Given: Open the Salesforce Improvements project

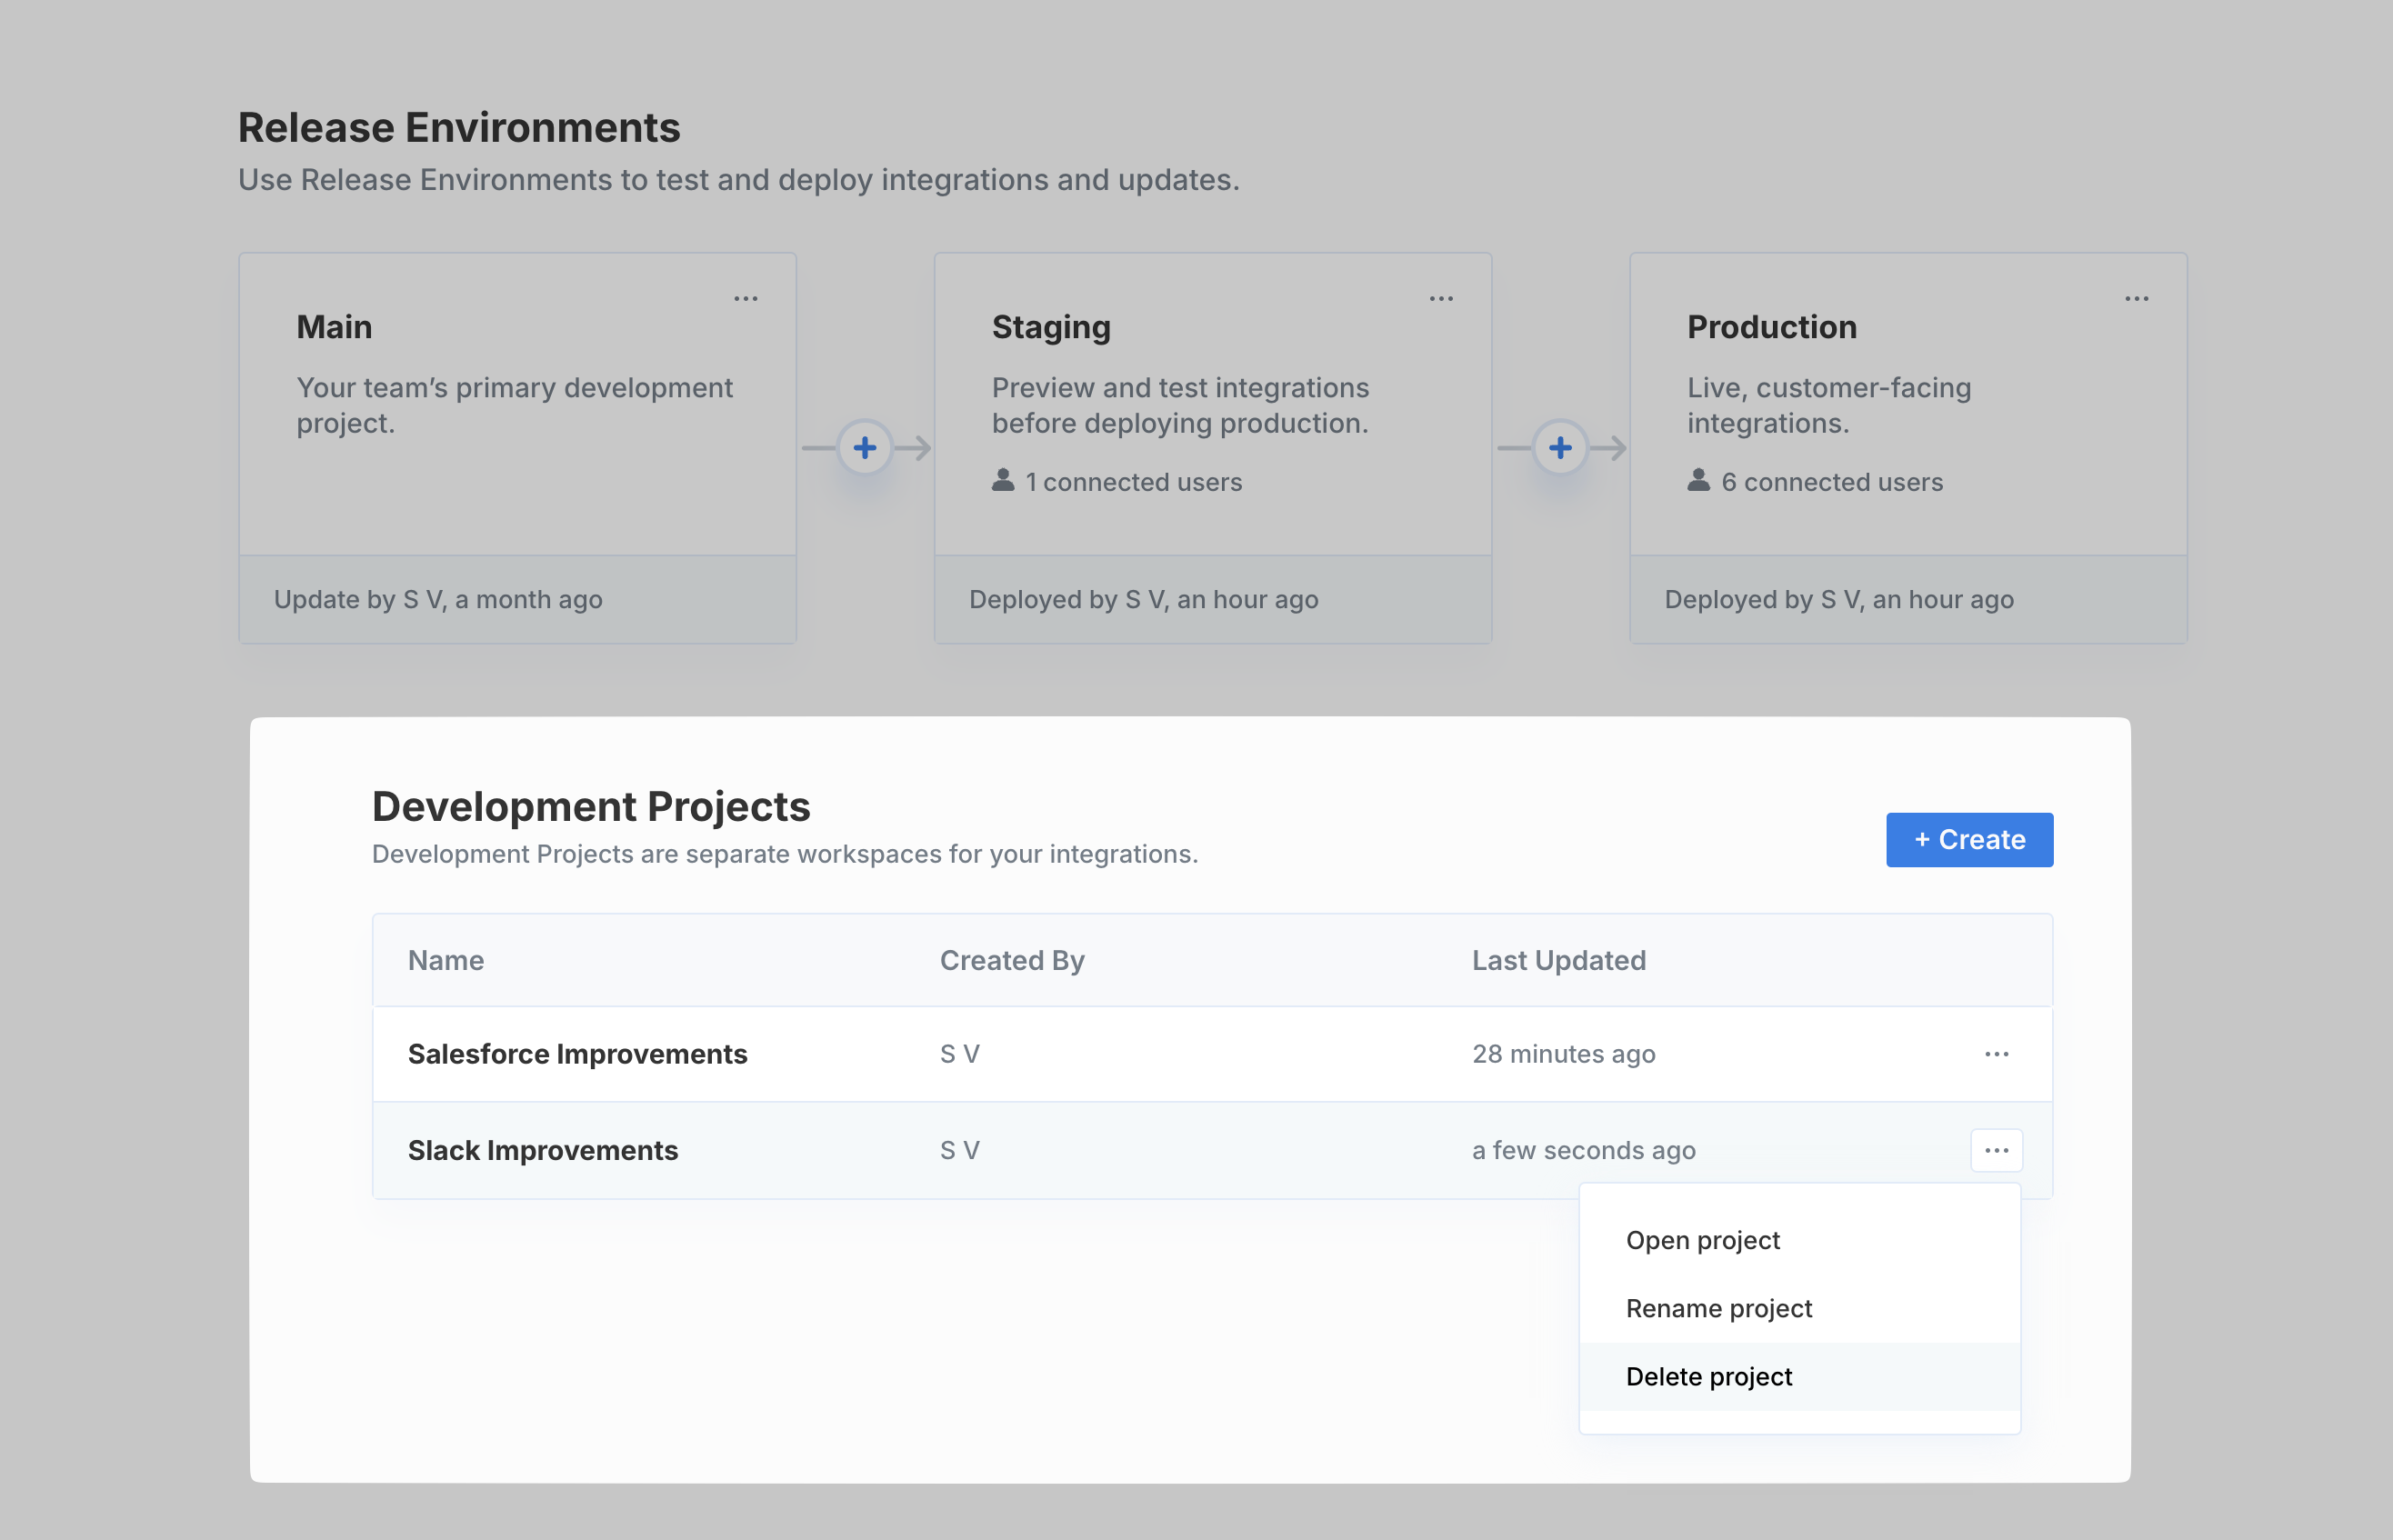Looking at the screenshot, I should point(577,1054).
